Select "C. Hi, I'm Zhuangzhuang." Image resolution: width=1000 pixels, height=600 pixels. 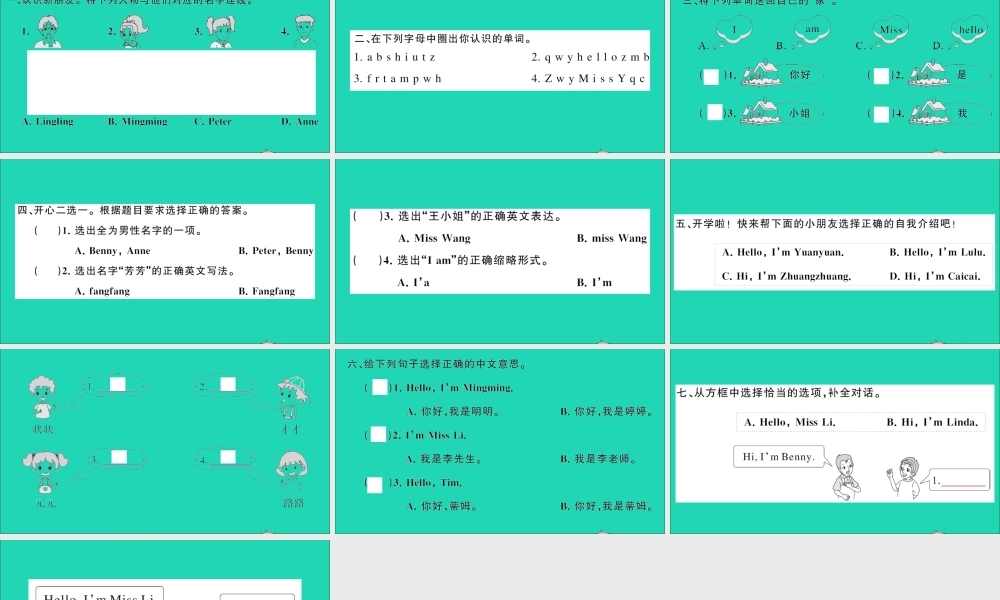[x=786, y=276]
